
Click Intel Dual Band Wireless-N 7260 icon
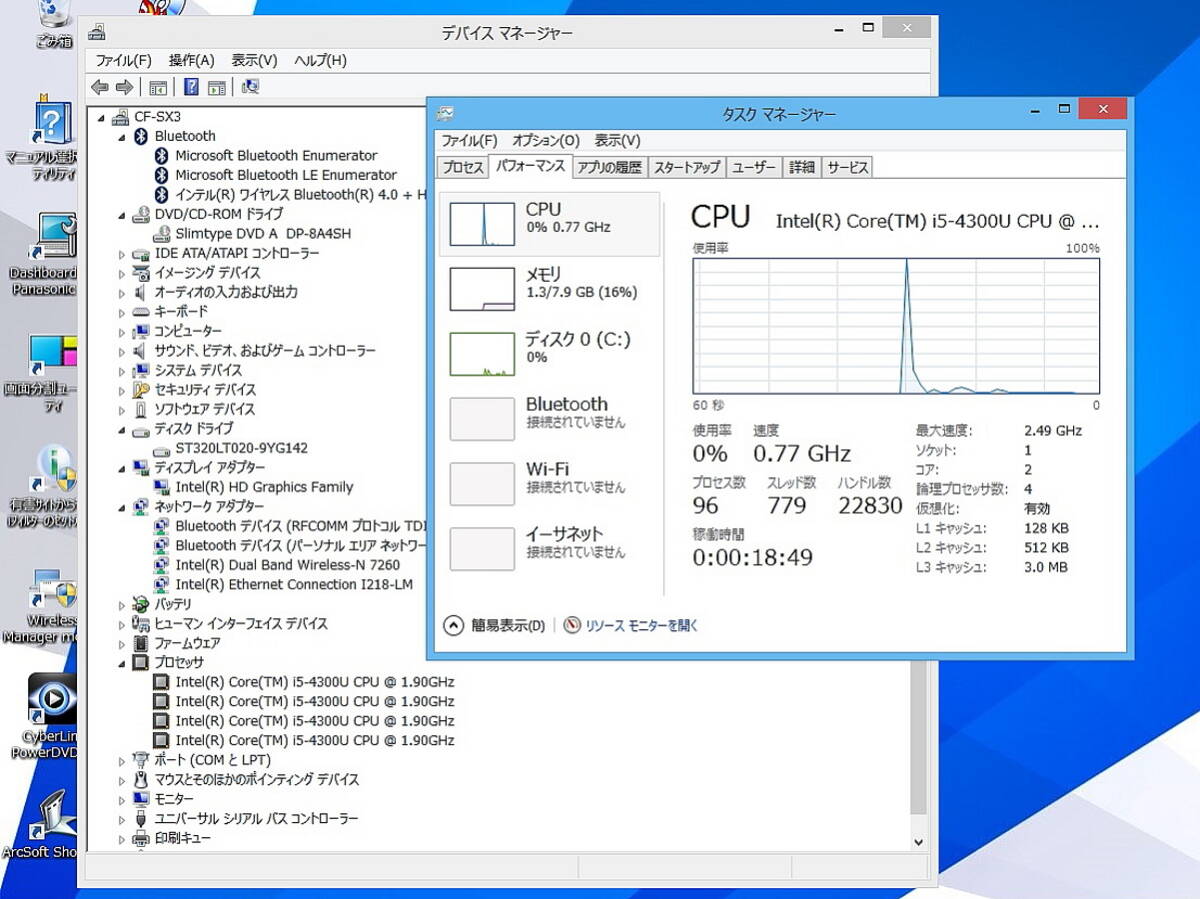(161, 566)
